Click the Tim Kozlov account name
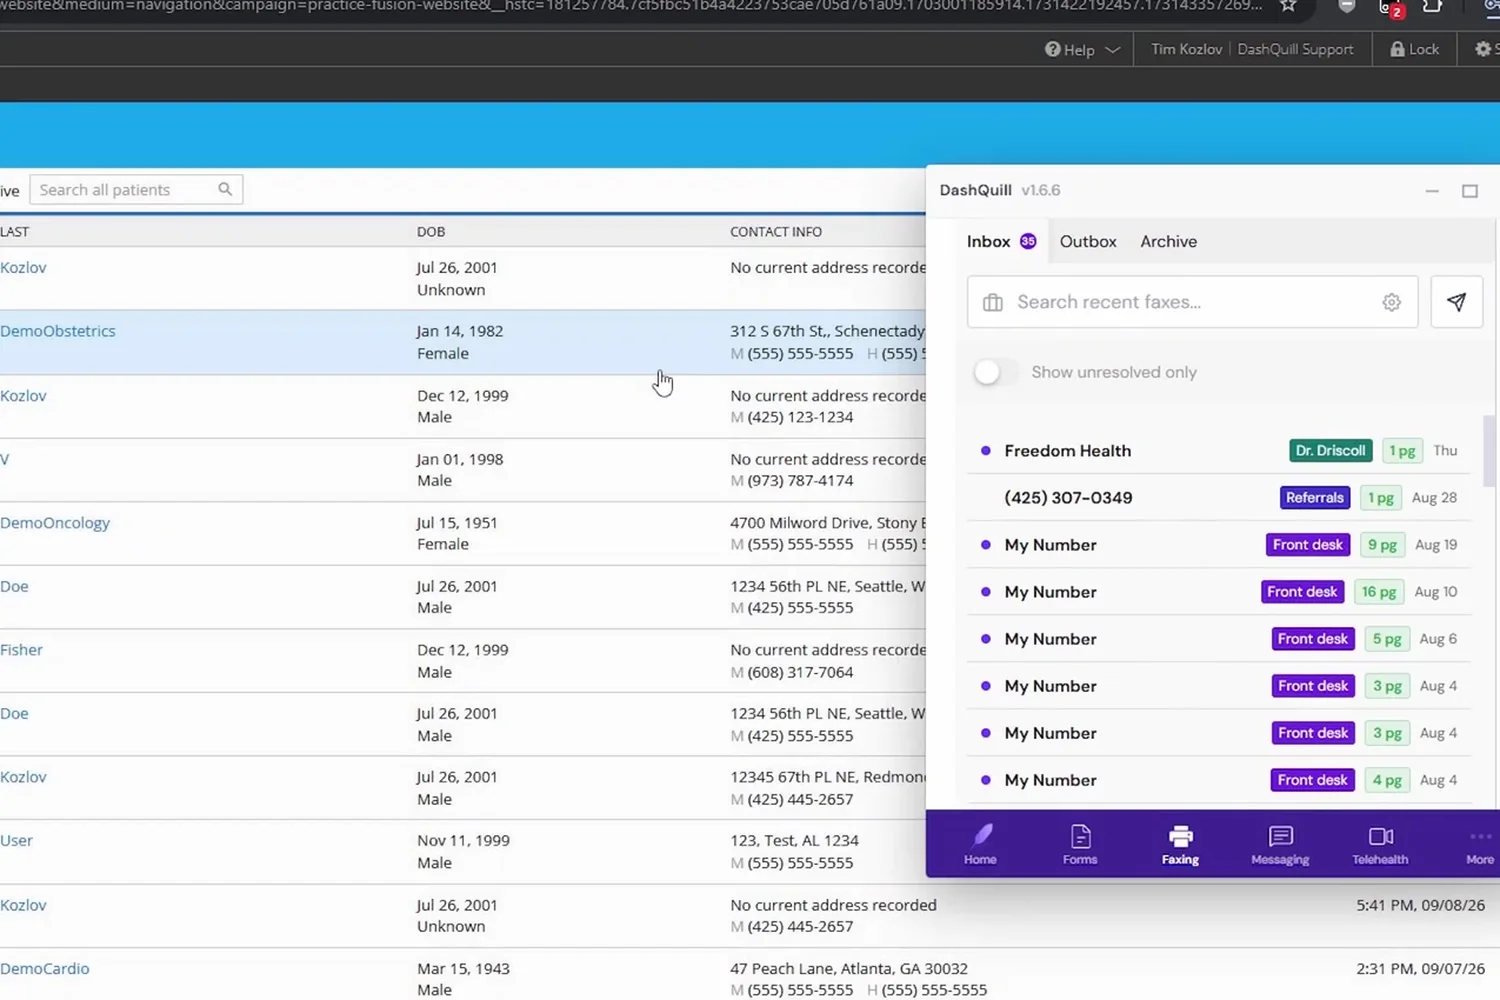The width and height of the screenshot is (1500, 1000). [x=1186, y=49]
